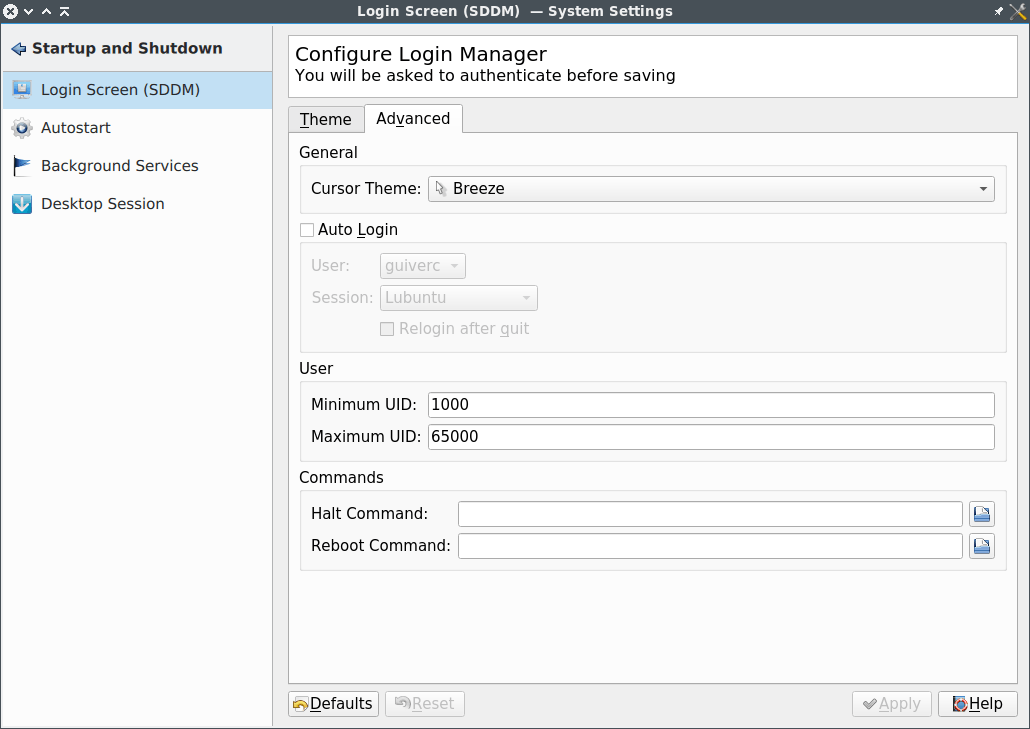Browse for a Reboot Command file
This screenshot has height=729, width=1030.
click(x=981, y=546)
